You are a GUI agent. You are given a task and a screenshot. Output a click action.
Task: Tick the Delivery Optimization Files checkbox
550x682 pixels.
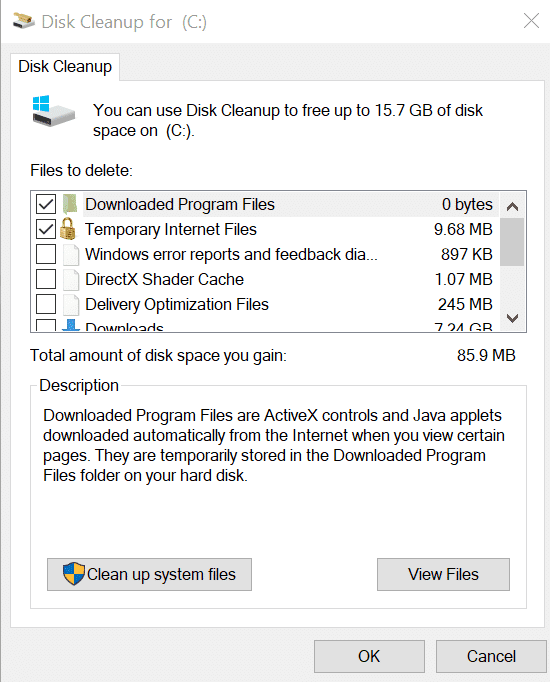coord(46,304)
